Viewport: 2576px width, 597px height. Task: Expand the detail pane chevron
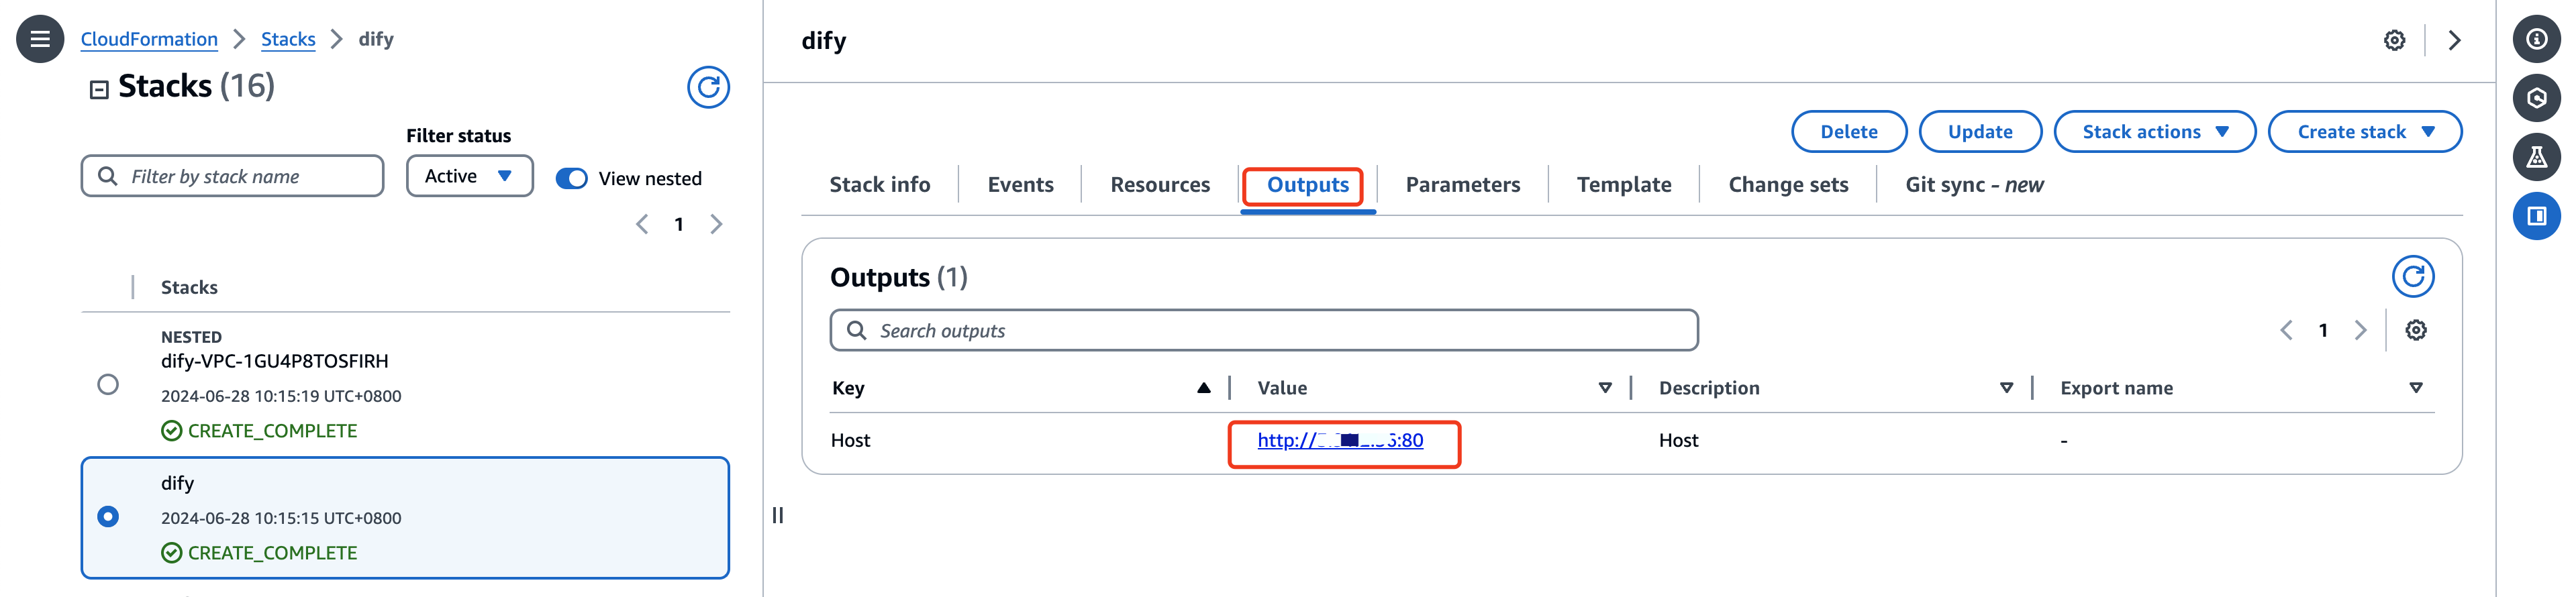pos(2454,40)
